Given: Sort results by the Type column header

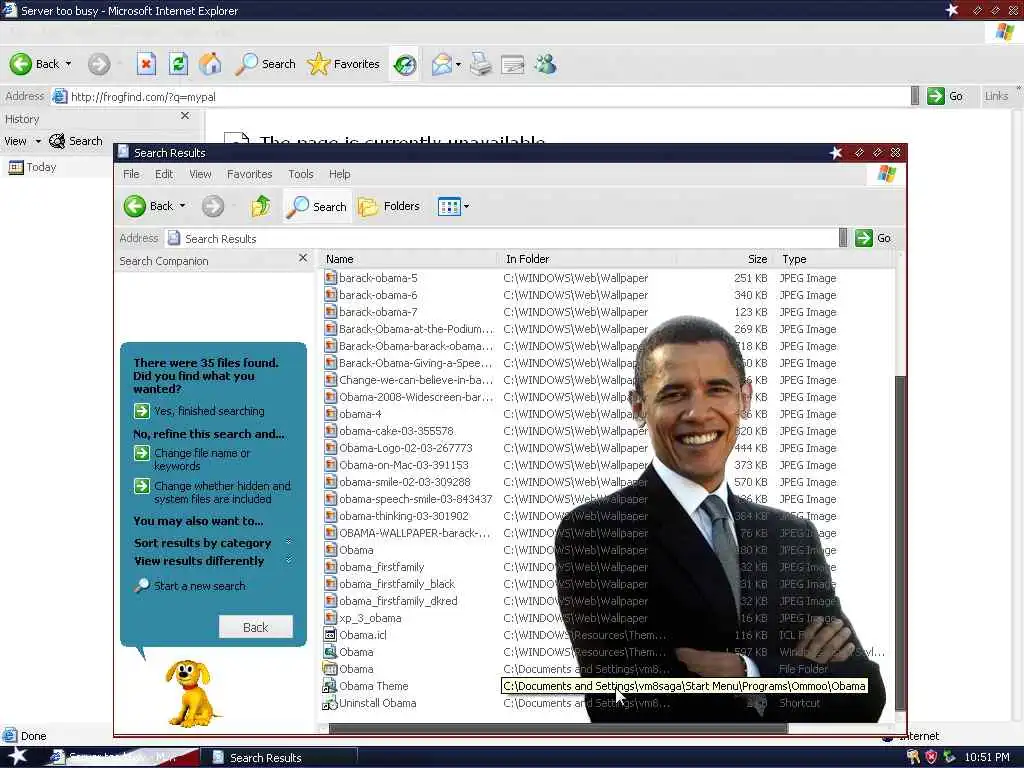Looking at the screenshot, I should point(833,259).
